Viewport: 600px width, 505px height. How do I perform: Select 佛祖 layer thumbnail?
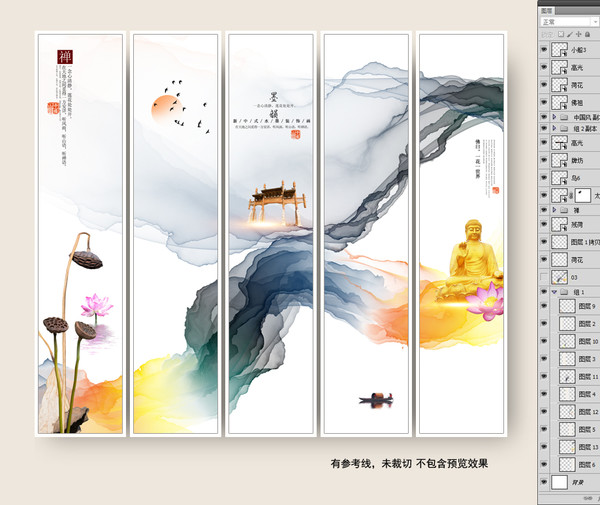[x=559, y=103]
